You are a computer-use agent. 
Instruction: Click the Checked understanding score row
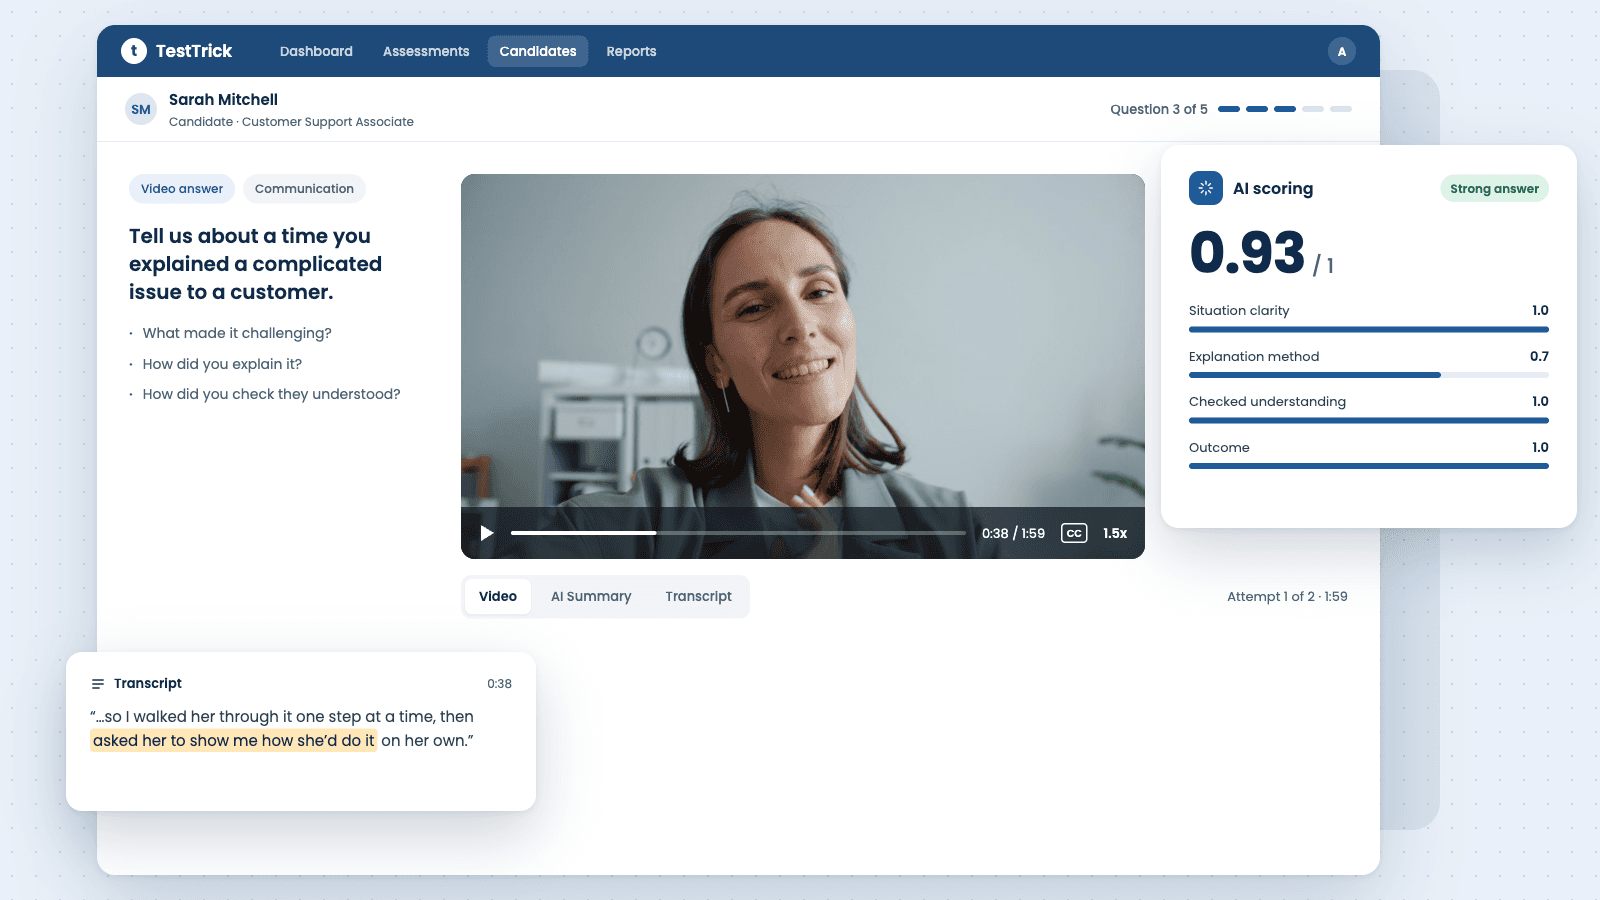point(1369,409)
